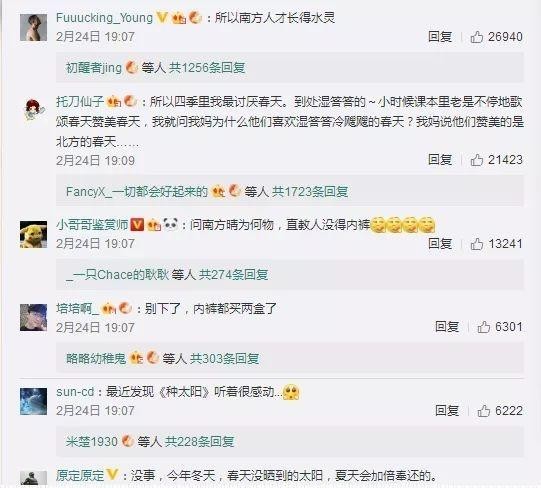Like Fuuucking_Young's comment with 26940 likes
The width and height of the screenshot is (541, 488).
point(477,37)
